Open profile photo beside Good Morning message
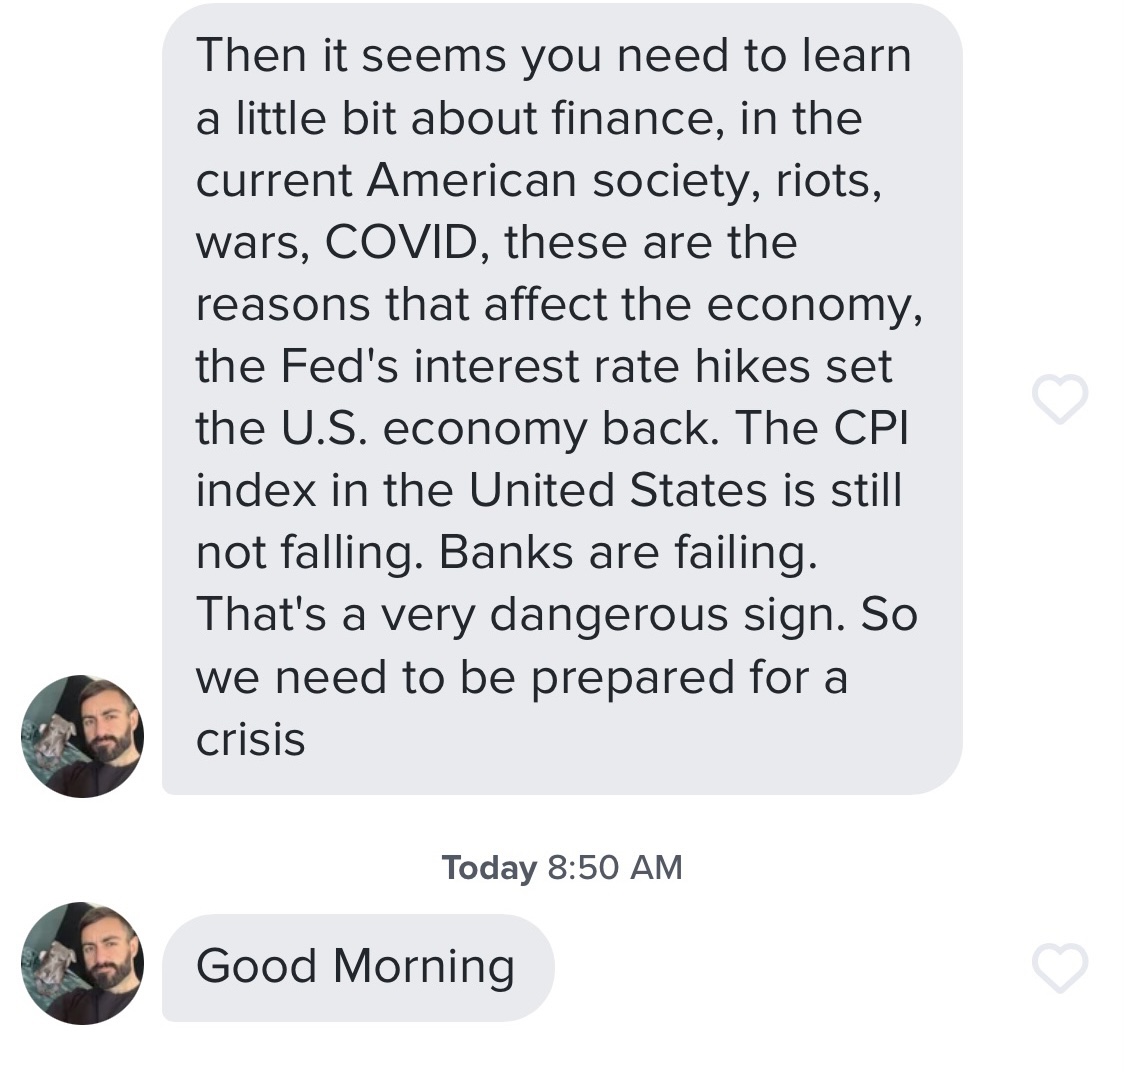Image resolution: width=1125 pixels, height=1072 pixels. tap(82, 963)
